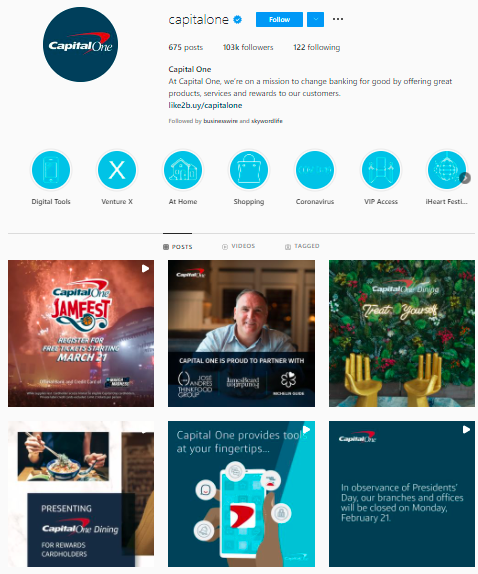
Task: Open the Shopping bag highlight
Action: pos(249,170)
